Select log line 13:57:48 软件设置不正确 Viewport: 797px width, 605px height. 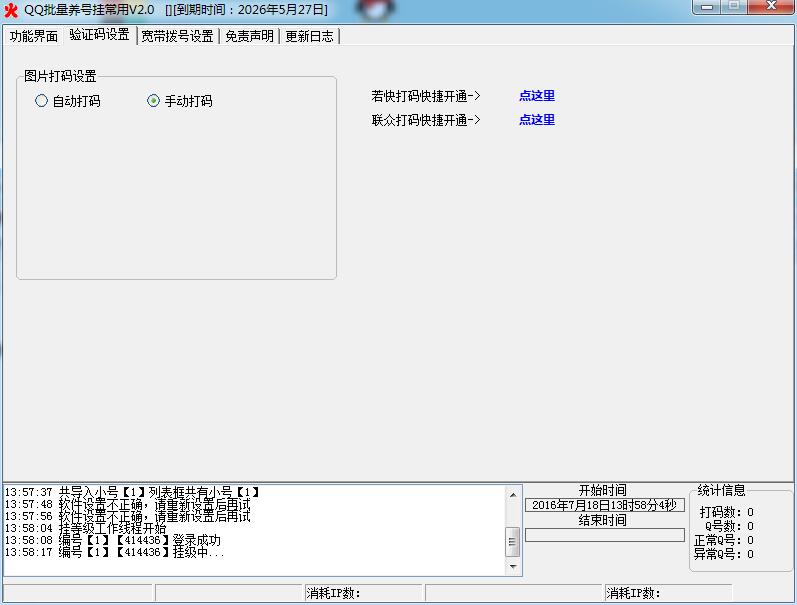point(128,504)
